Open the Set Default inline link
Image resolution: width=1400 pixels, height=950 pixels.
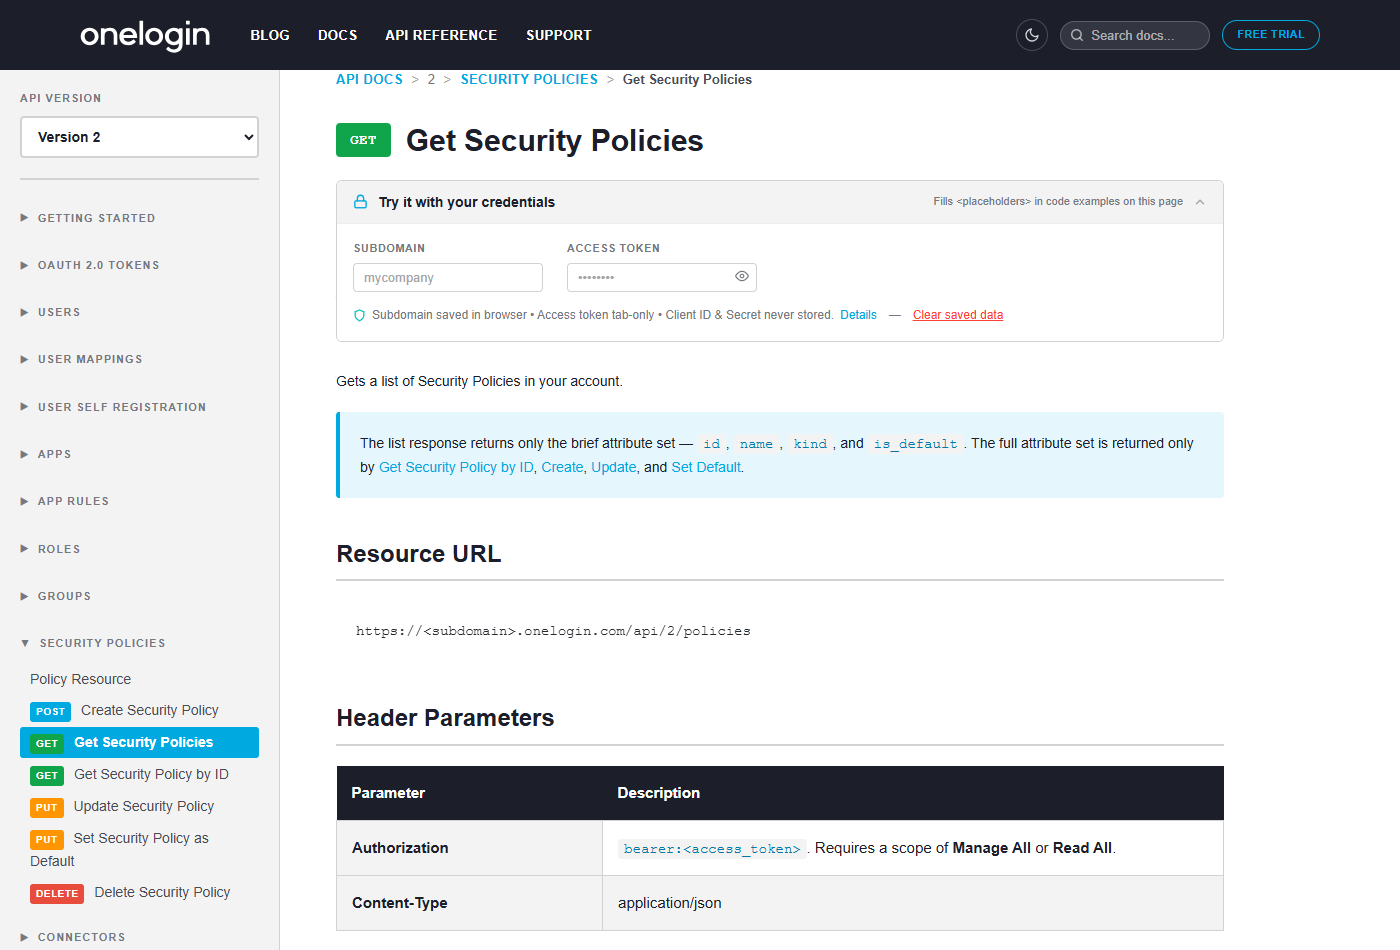click(706, 467)
